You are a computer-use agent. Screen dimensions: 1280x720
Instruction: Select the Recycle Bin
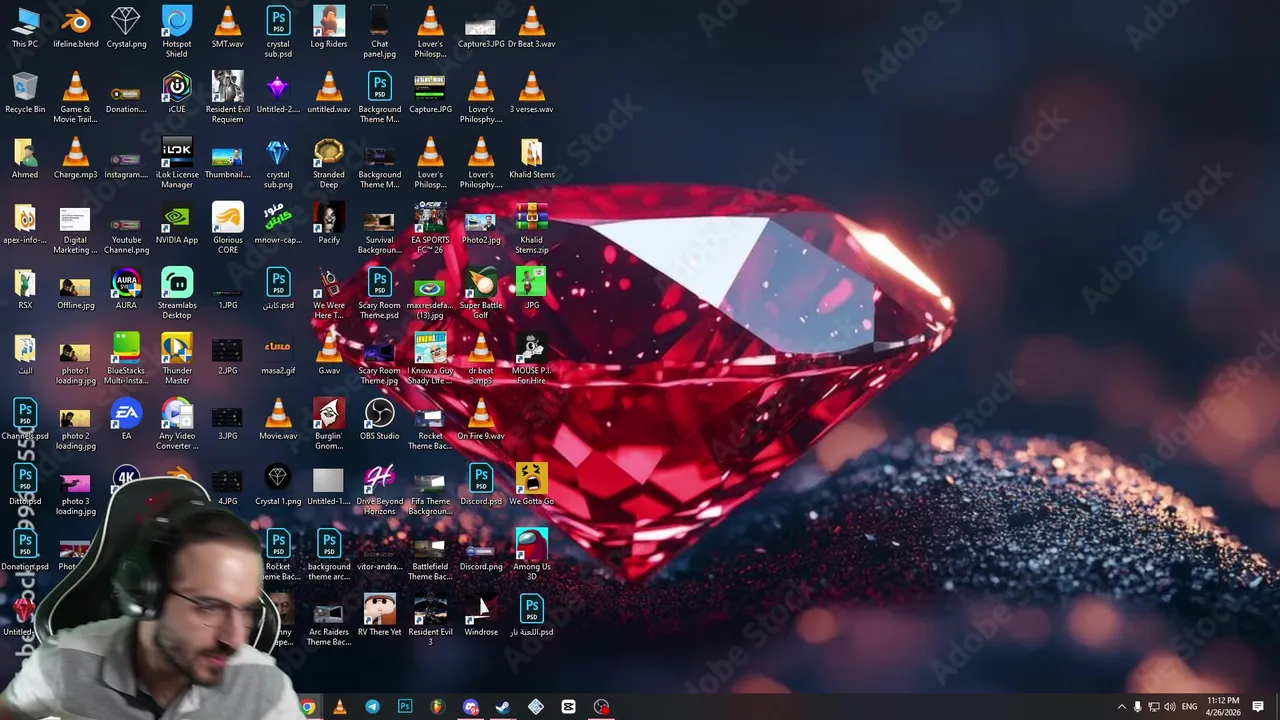(x=25, y=93)
